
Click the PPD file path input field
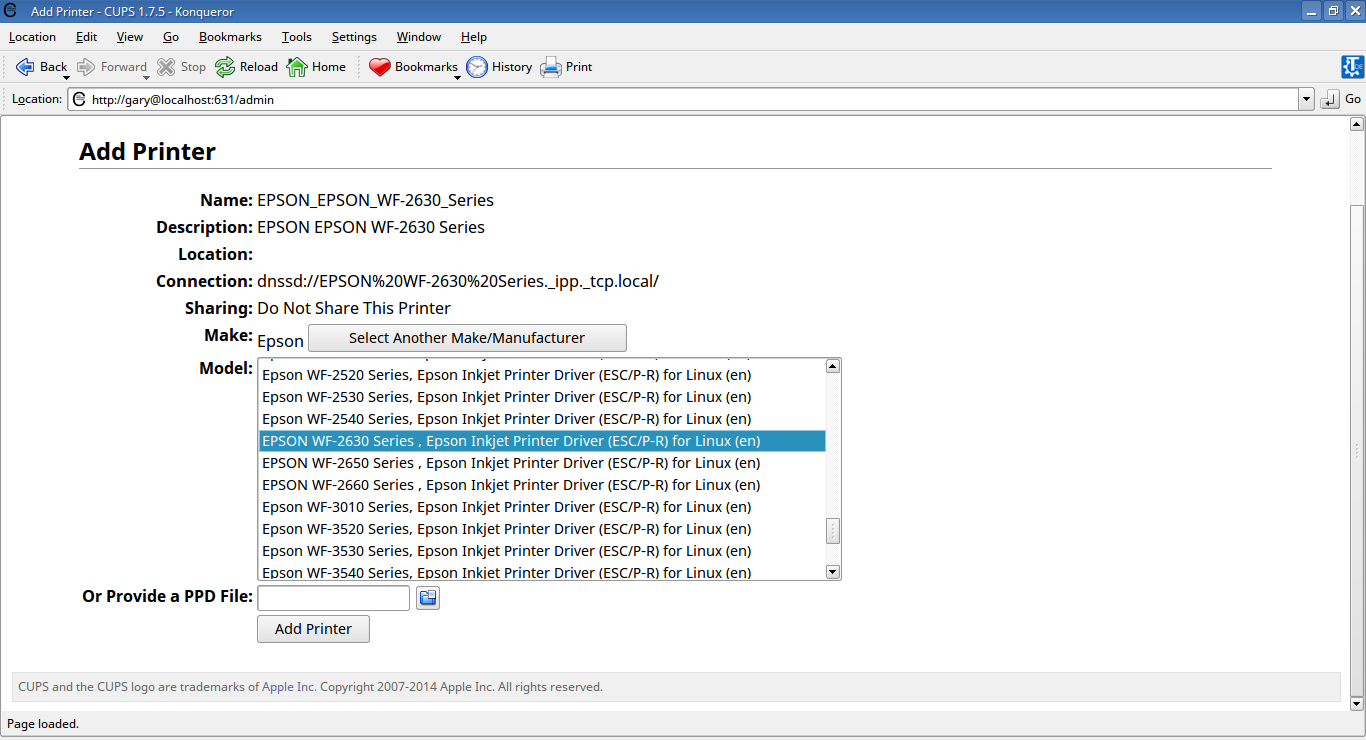(x=334, y=598)
